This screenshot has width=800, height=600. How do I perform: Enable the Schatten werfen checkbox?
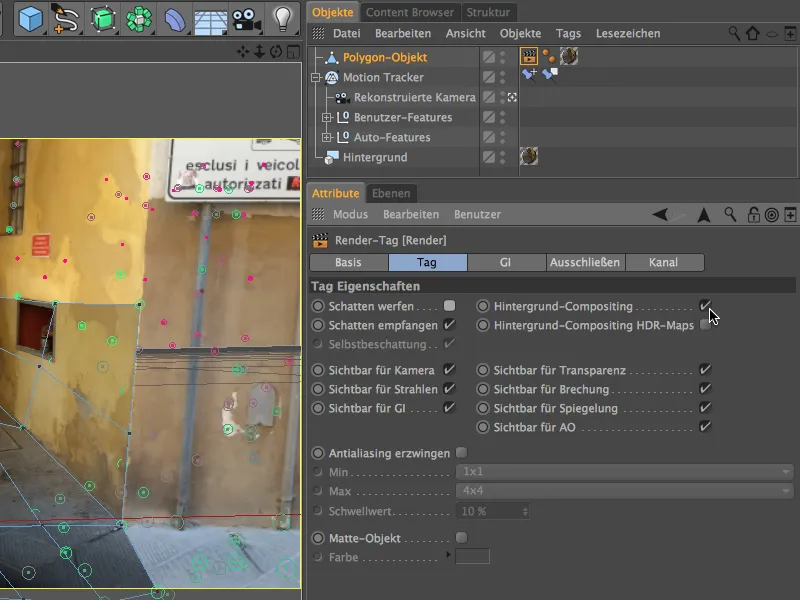click(x=449, y=306)
